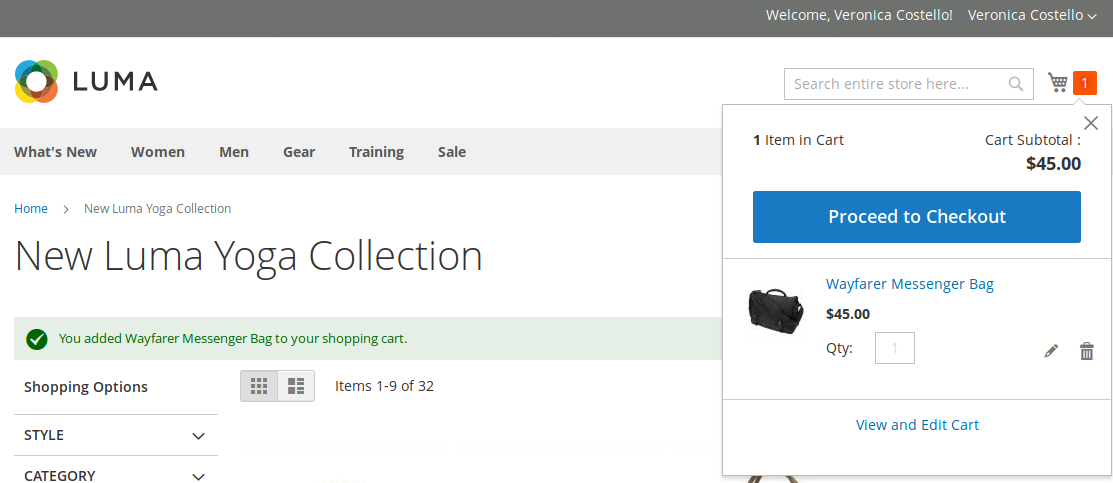The width and height of the screenshot is (1113, 483).
Task: Open the Women menu
Action: click(158, 152)
